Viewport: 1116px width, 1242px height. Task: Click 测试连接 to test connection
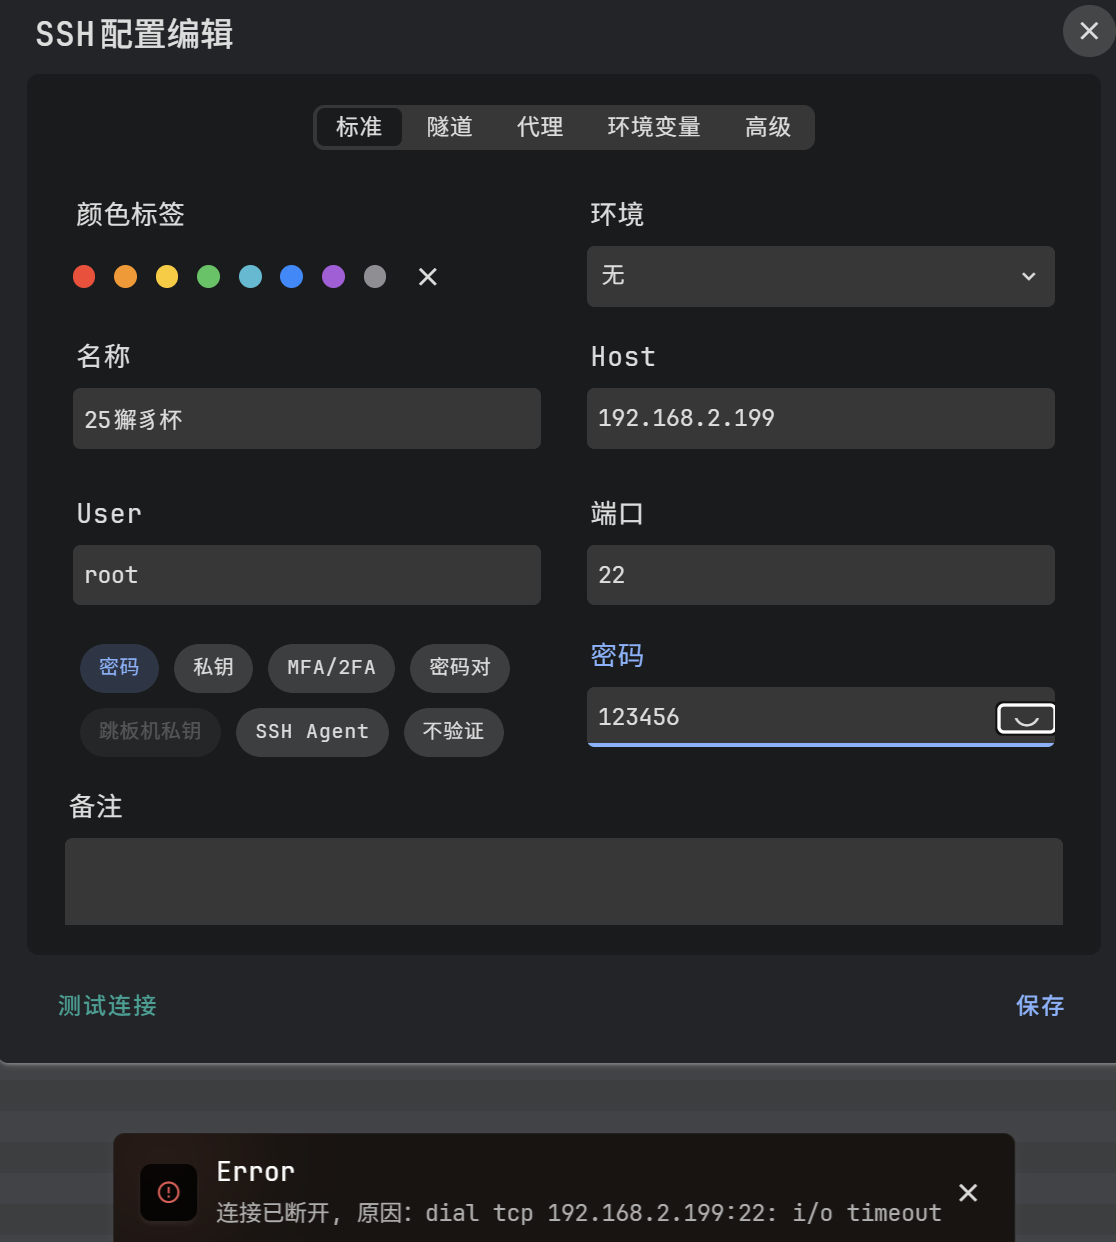(107, 1005)
